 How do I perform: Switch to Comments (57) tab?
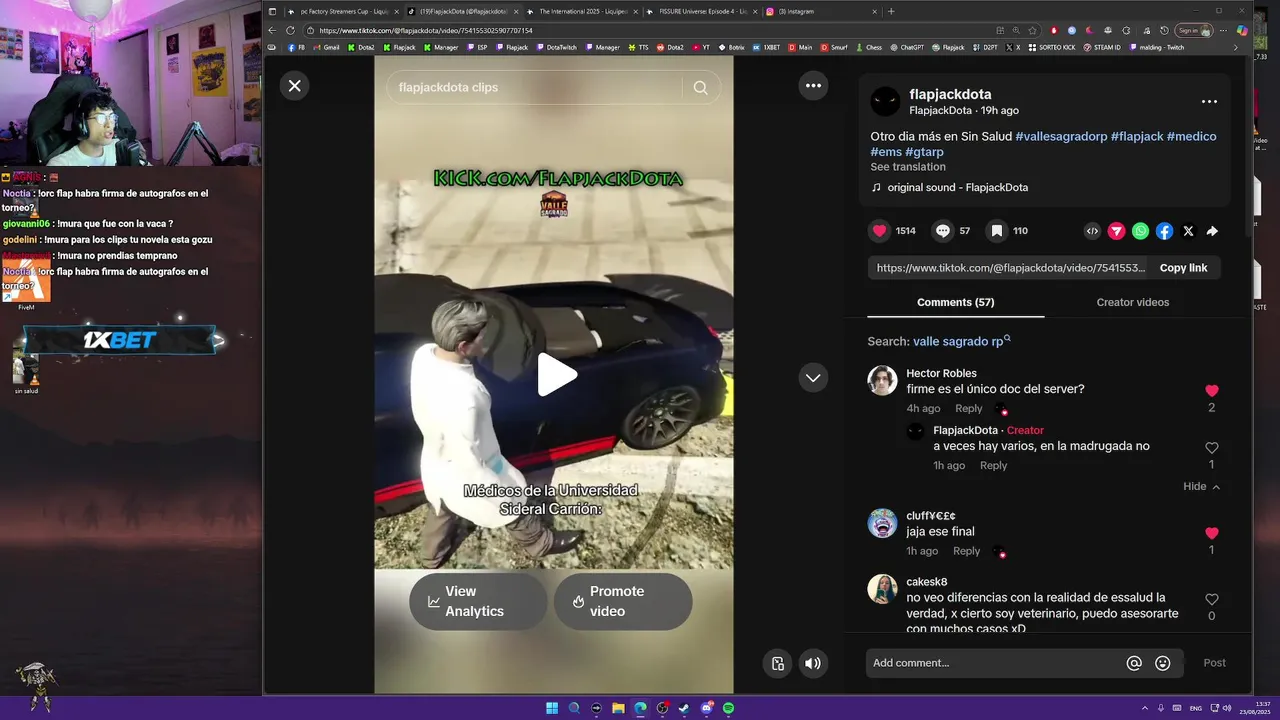[955, 302]
